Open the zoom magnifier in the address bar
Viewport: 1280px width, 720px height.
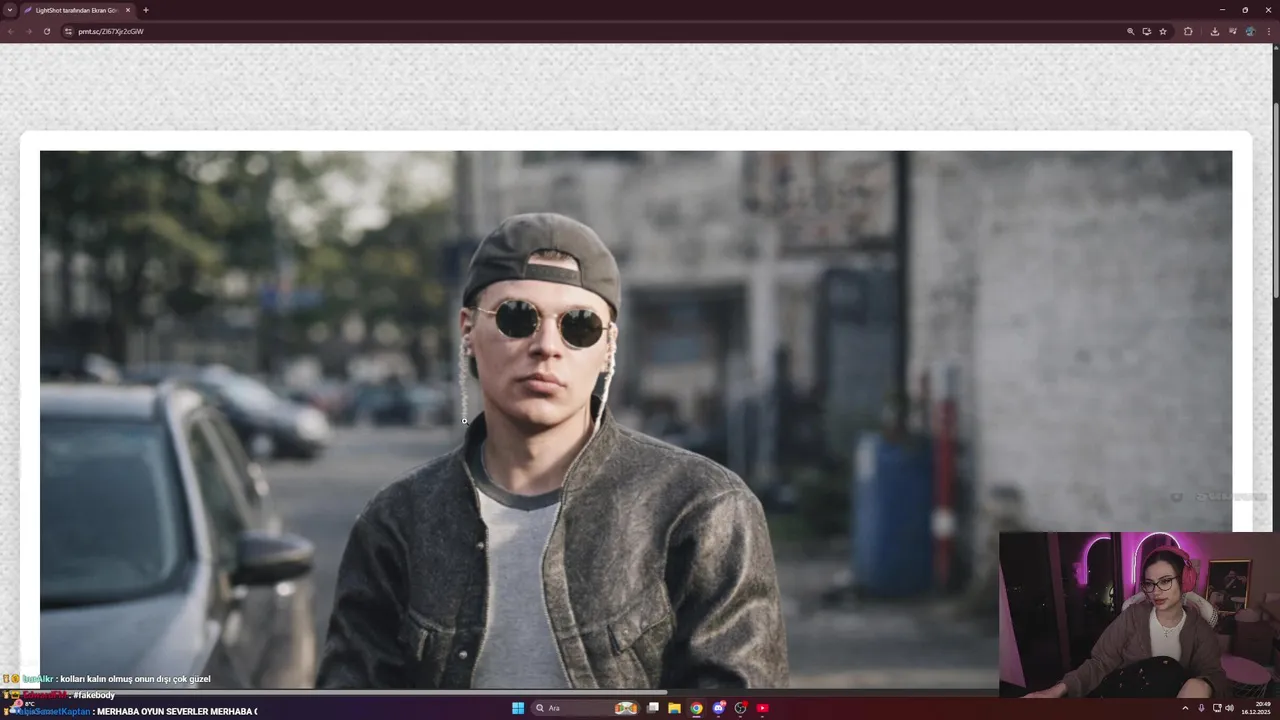1131,31
